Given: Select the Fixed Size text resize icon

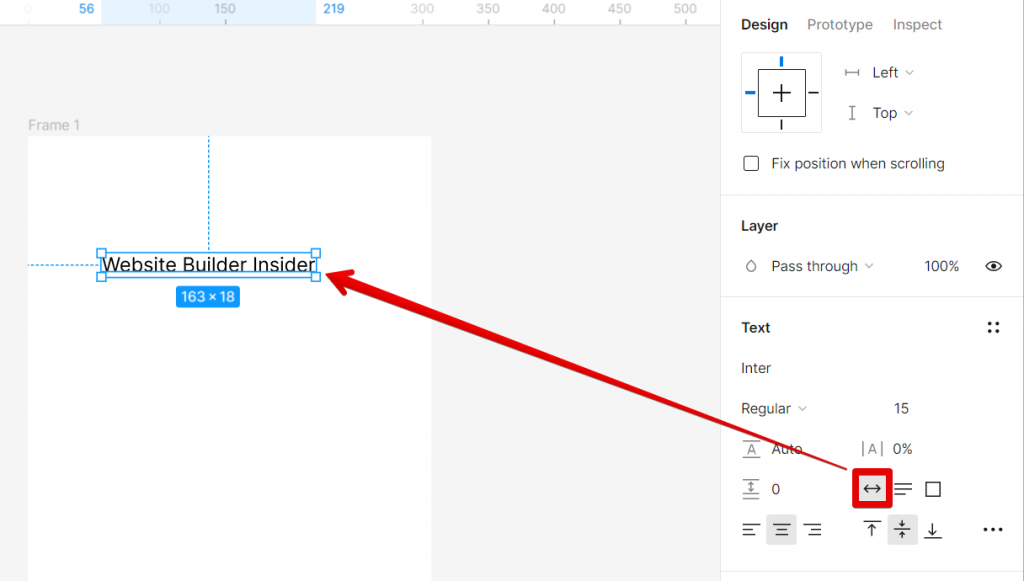Looking at the screenshot, I should pos(931,488).
